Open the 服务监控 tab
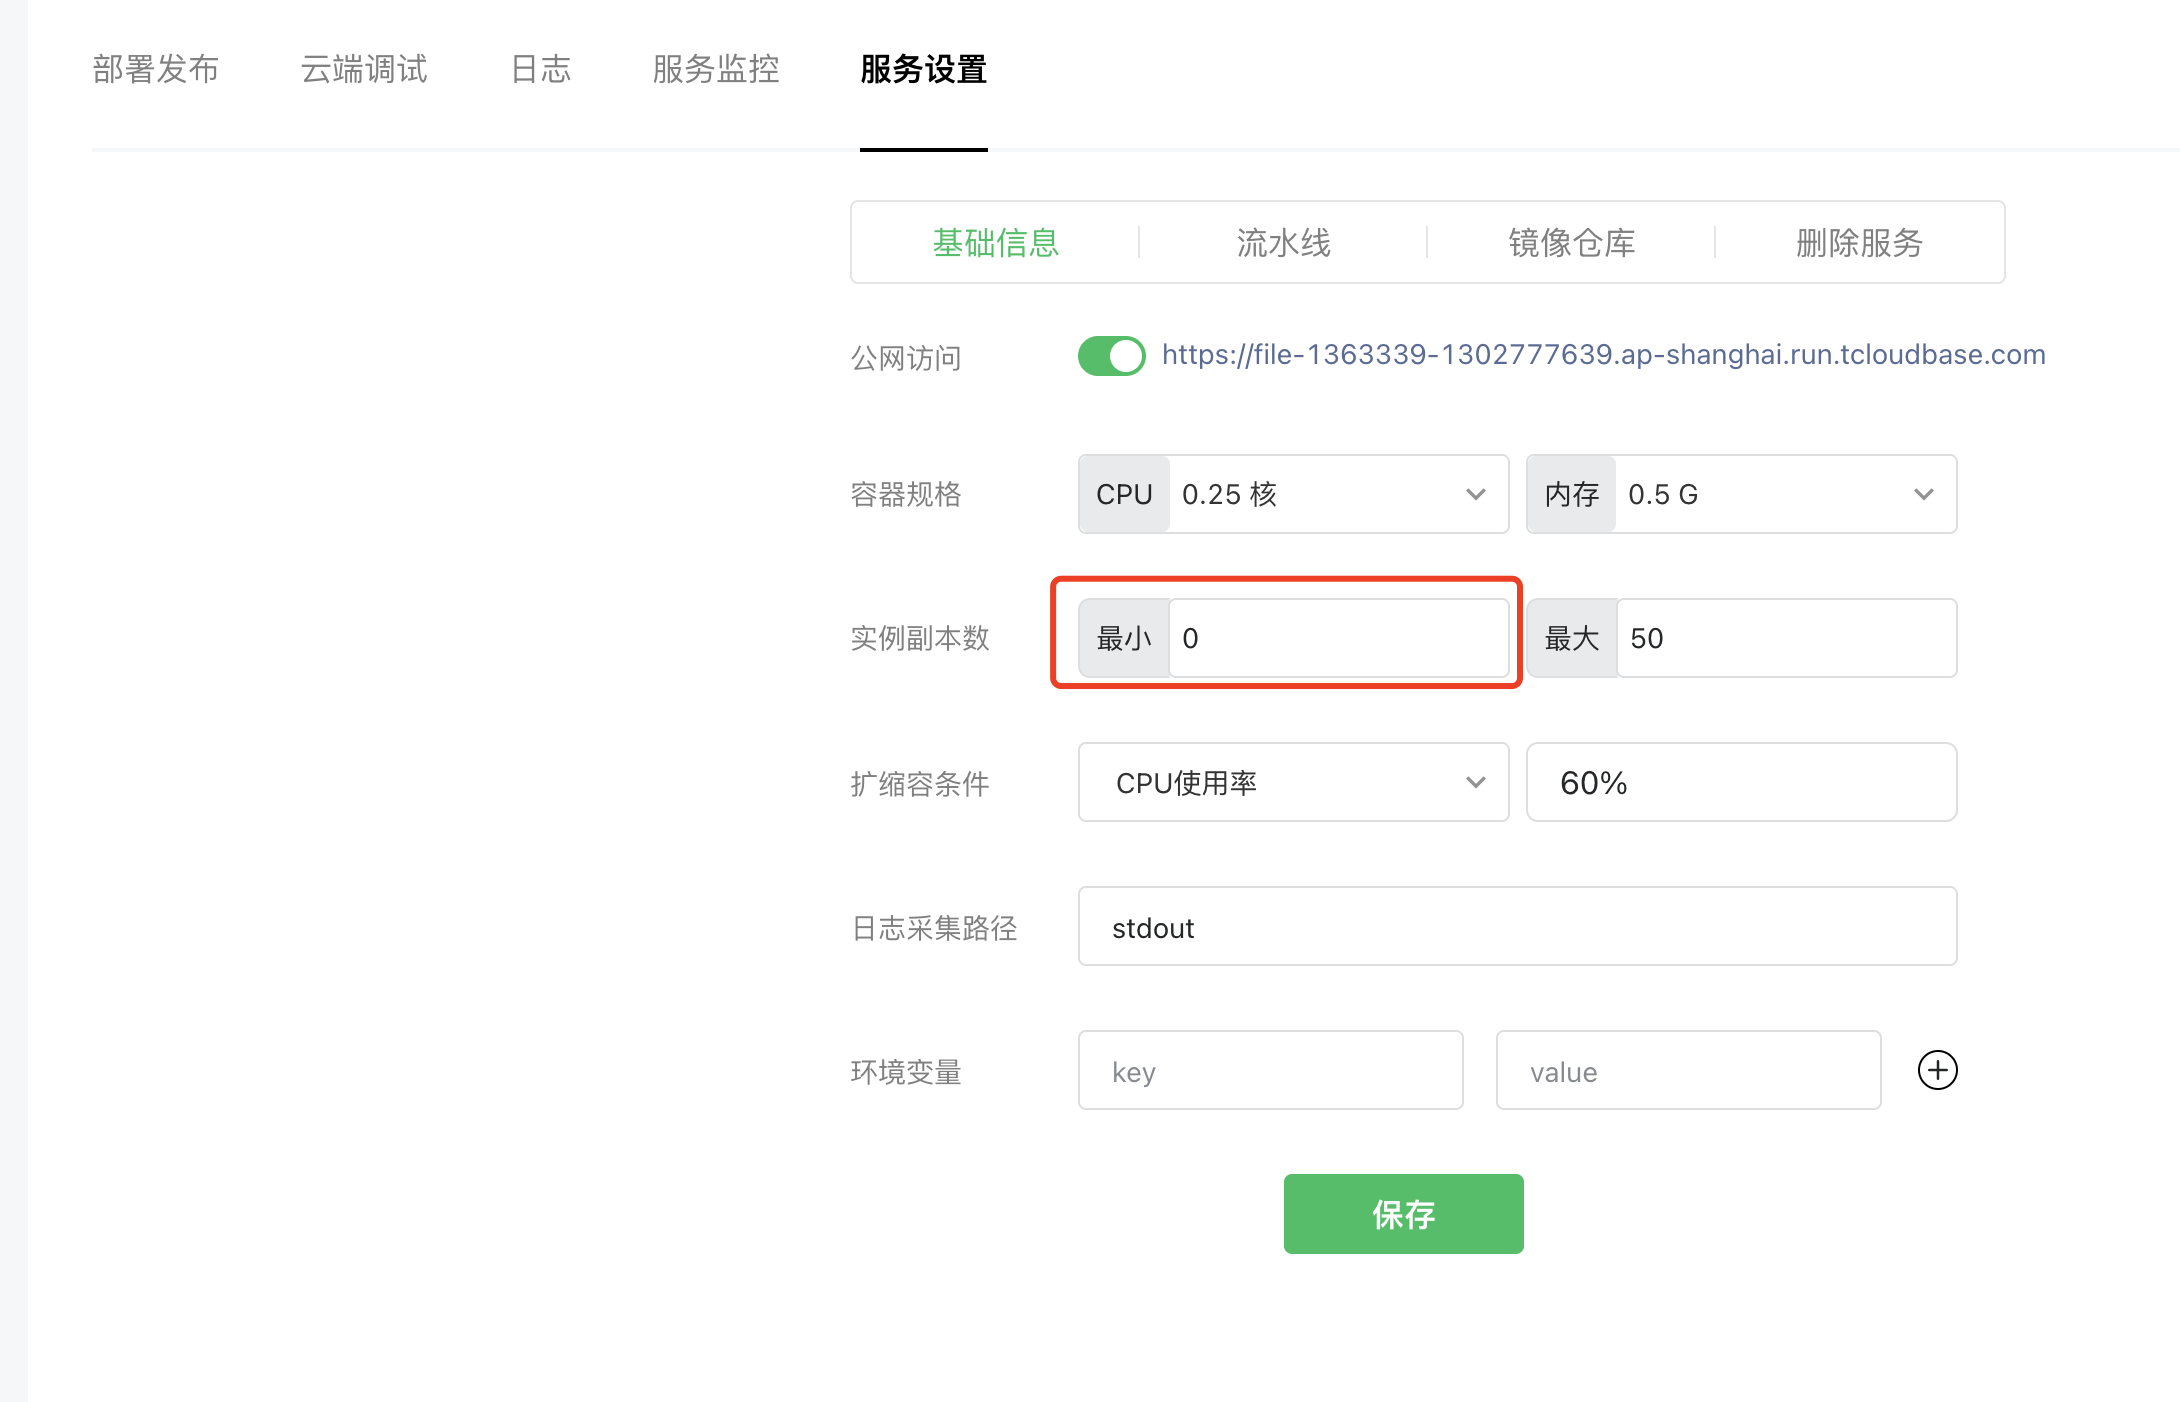 tap(716, 69)
